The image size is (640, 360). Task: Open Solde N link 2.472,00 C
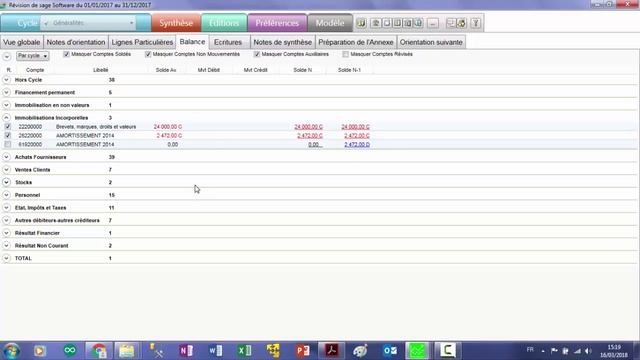pyautogui.click(x=310, y=136)
